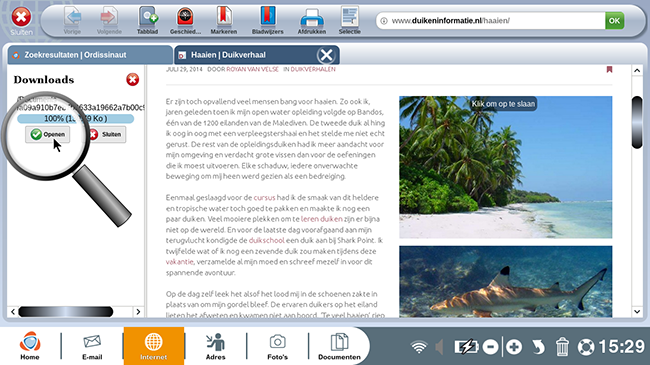Viewport: 650px width, 365px height.
Task: Open the 'leren duiken' link
Action: point(322,219)
